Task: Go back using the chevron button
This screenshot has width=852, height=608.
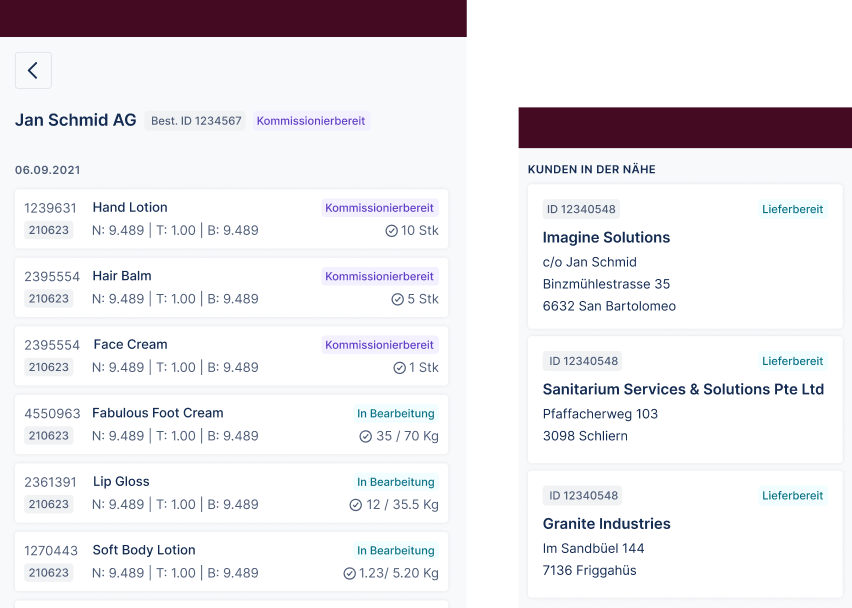Action: pyautogui.click(x=33, y=71)
